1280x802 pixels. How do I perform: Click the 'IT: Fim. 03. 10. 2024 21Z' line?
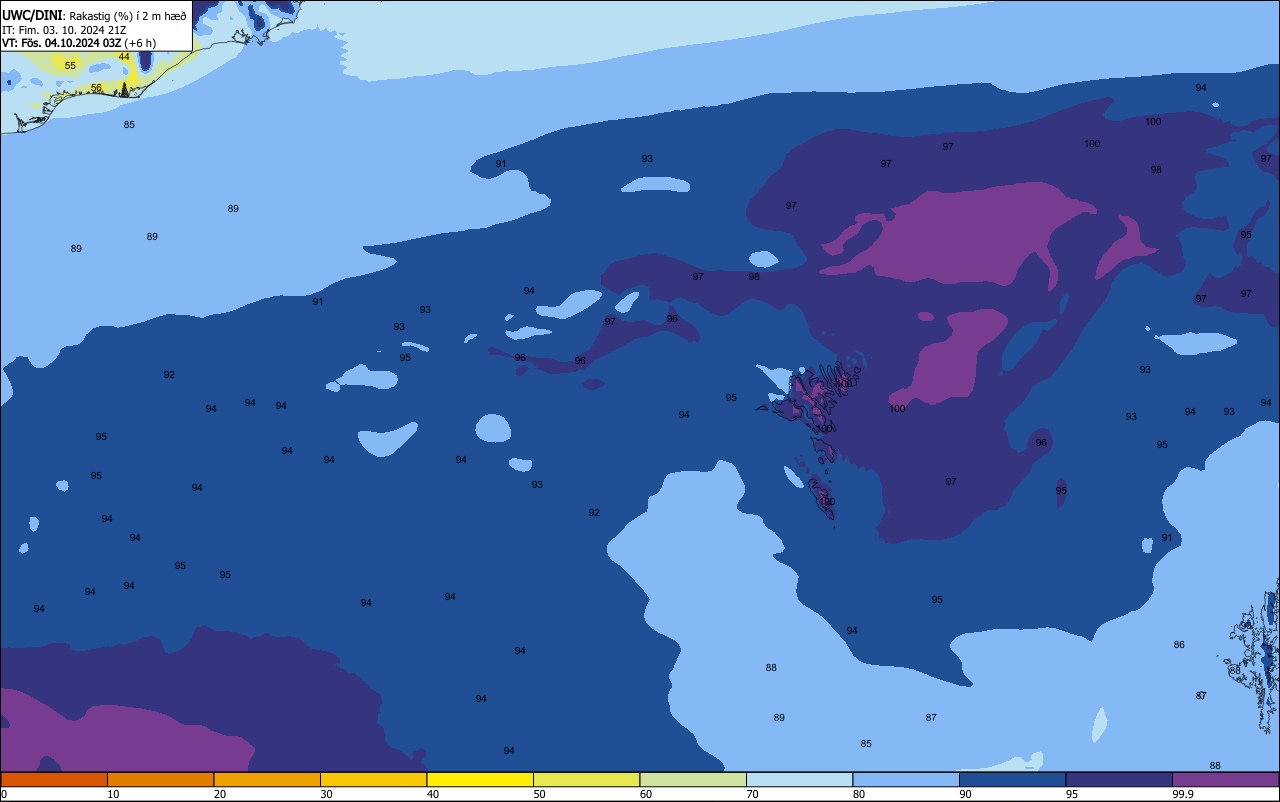point(64,30)
